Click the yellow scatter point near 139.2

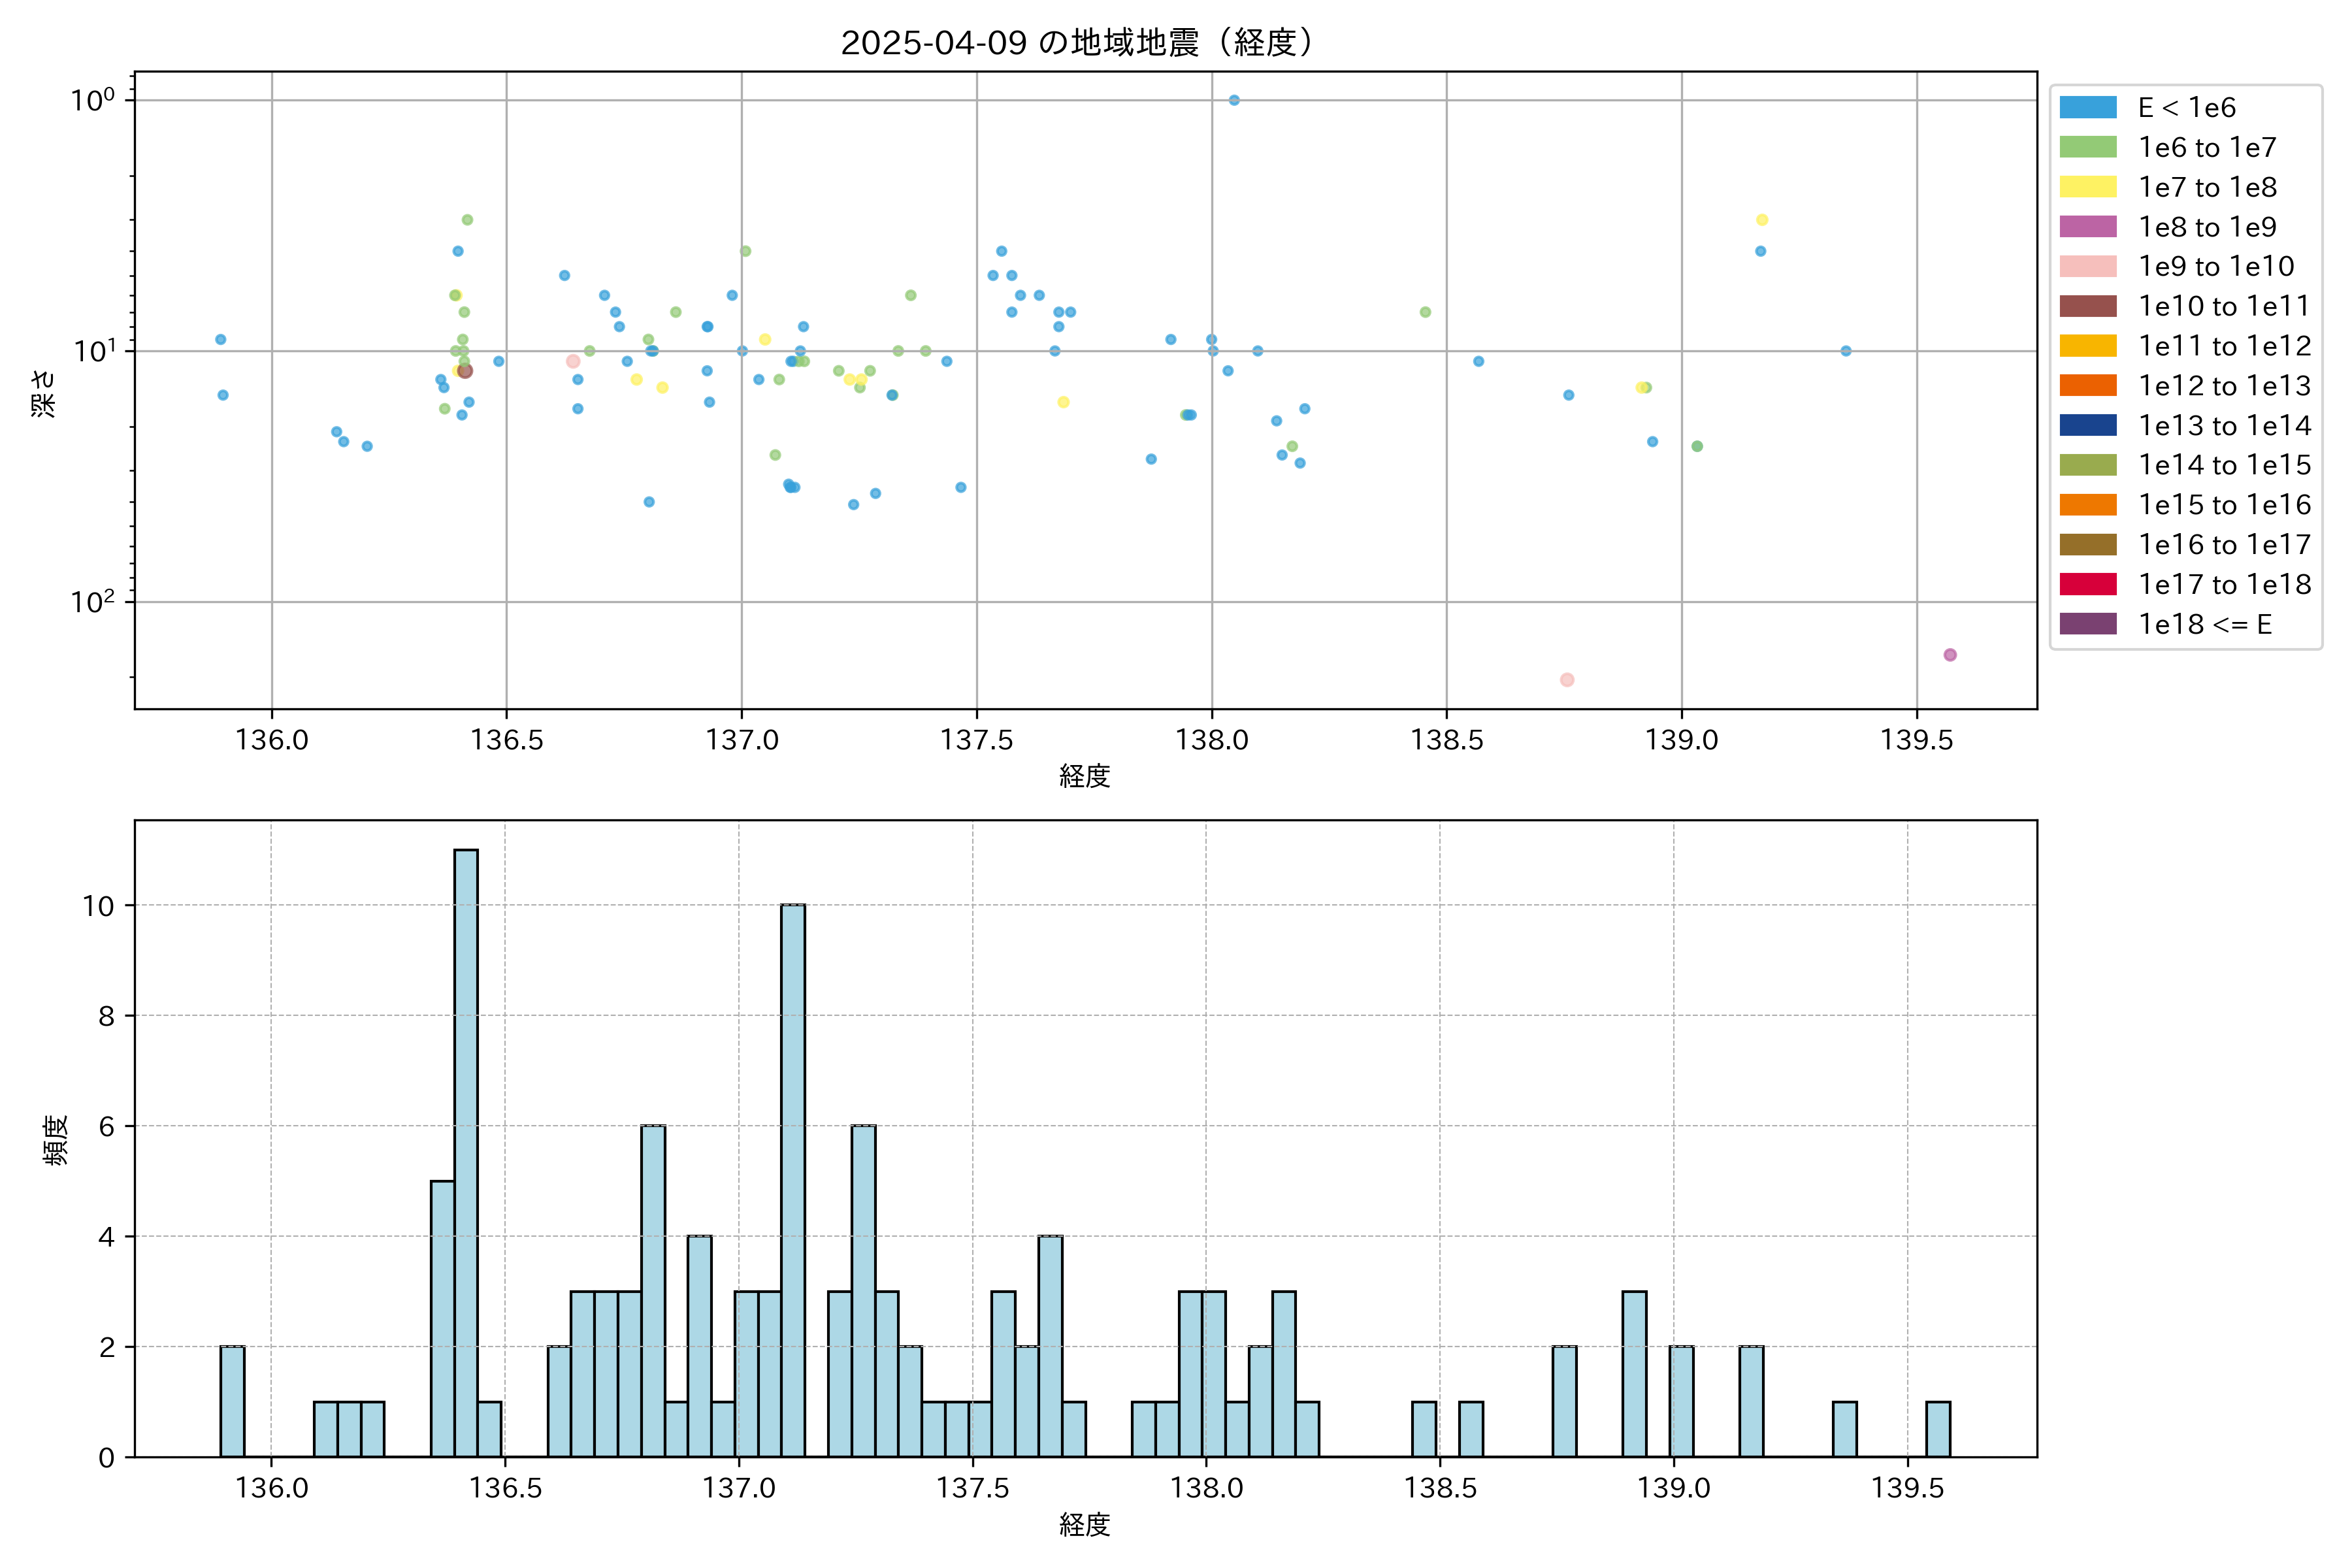[1762, 220]
